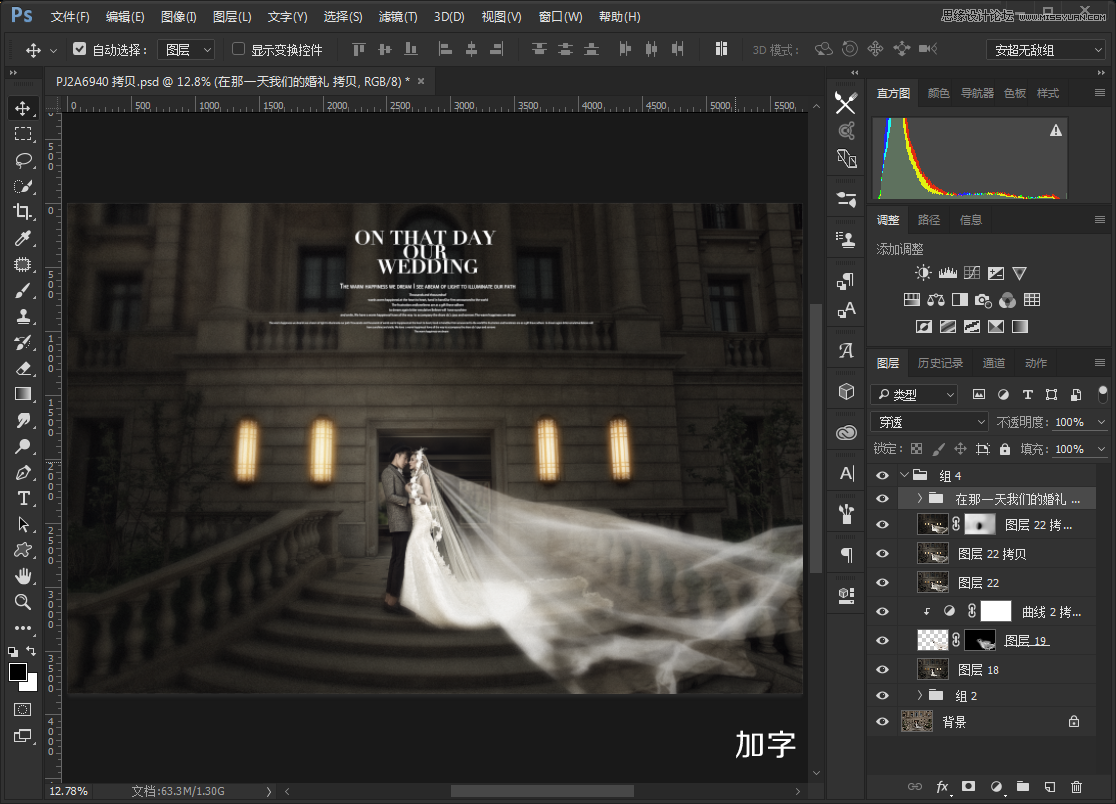Screen dimensions: 1116x804
Task: Click the 图层 22 layer thumbnail
Action: [932, 582]
